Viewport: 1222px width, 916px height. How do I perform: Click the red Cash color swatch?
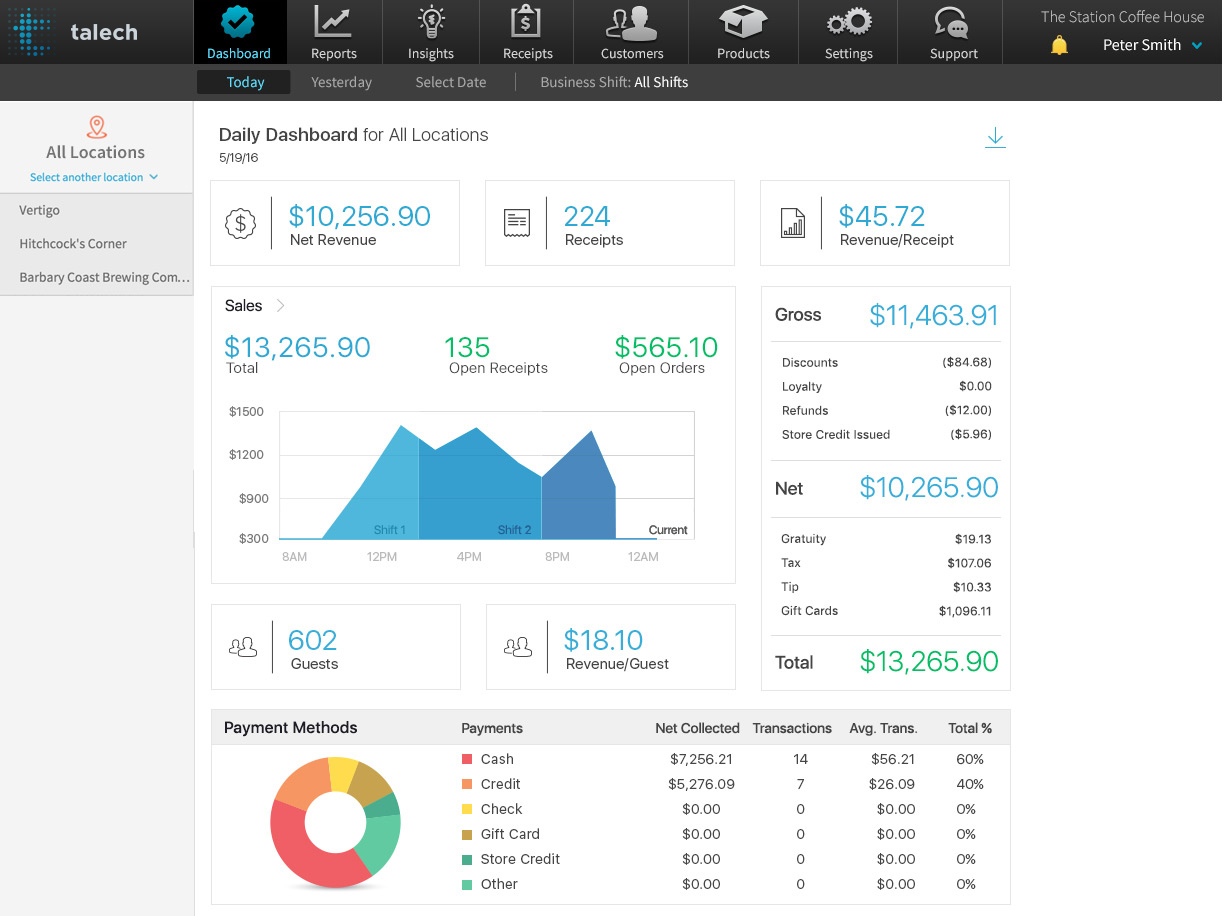click(x=467, y=759)
